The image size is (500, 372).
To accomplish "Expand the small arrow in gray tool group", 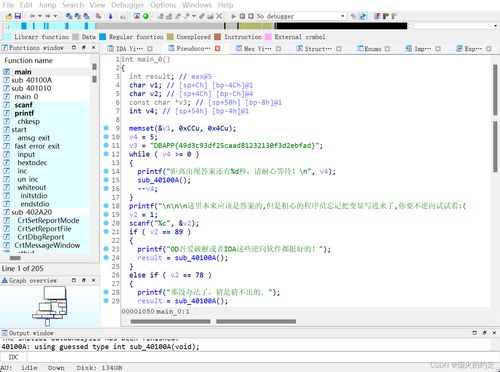I will coord(194,16).
